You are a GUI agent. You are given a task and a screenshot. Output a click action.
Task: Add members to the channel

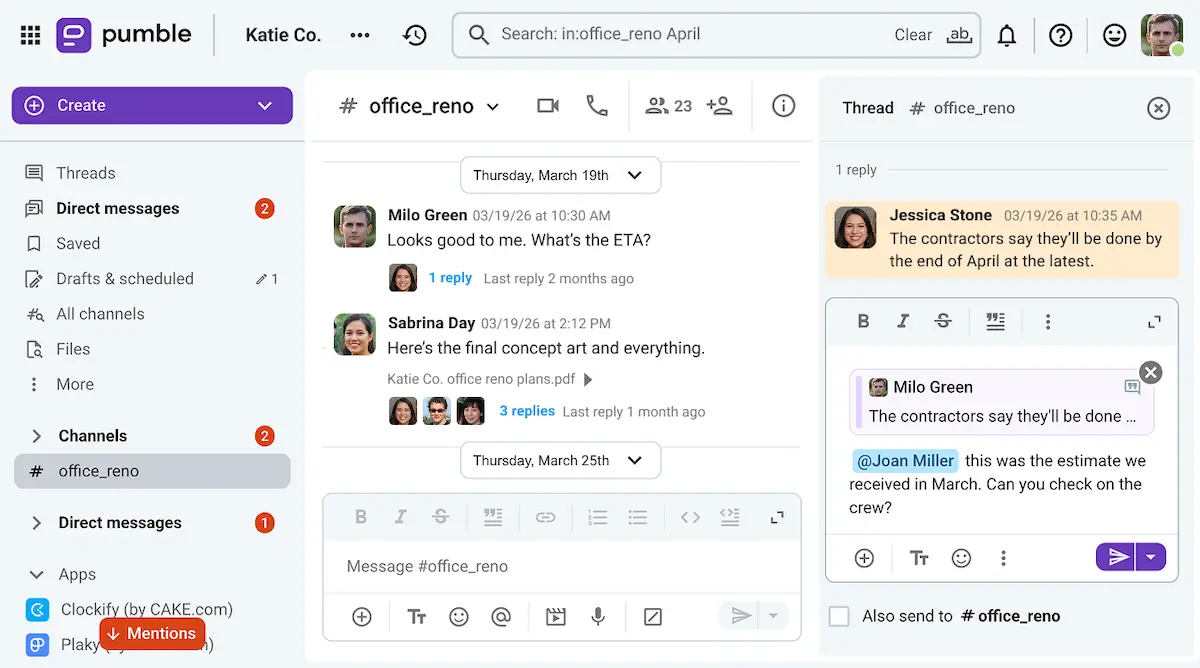click(x=719, y=105)
